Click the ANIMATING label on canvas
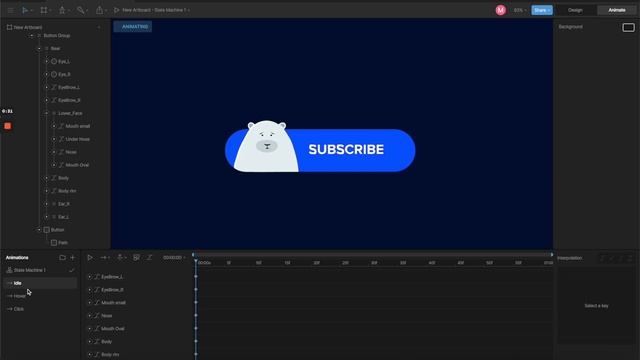 (x=133, y=27)
